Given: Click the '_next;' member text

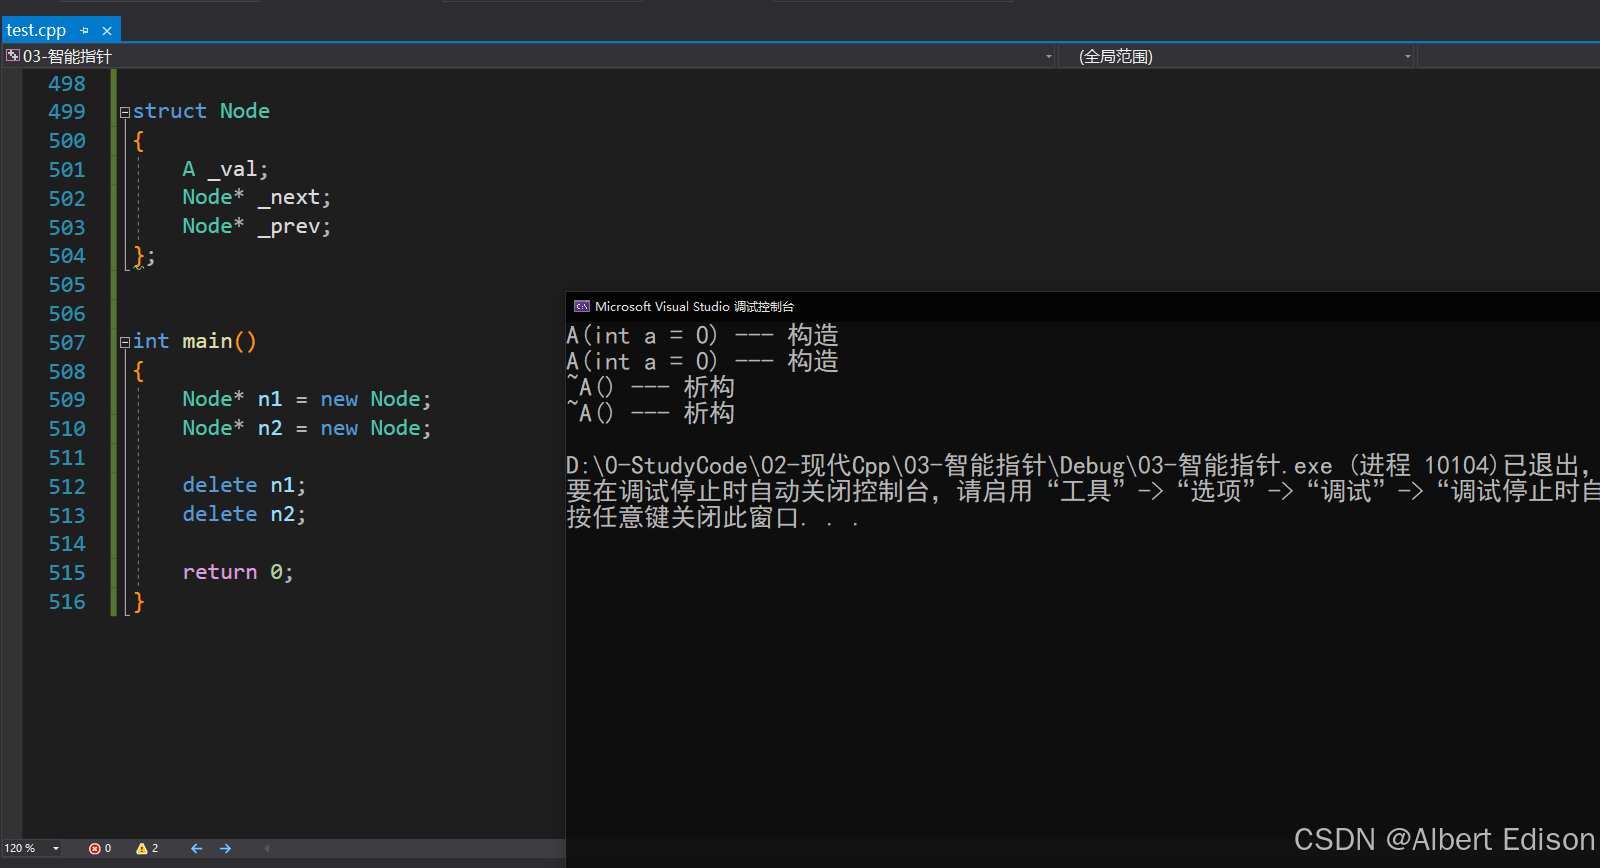Looking at the screenshot, I should point(294,198).
